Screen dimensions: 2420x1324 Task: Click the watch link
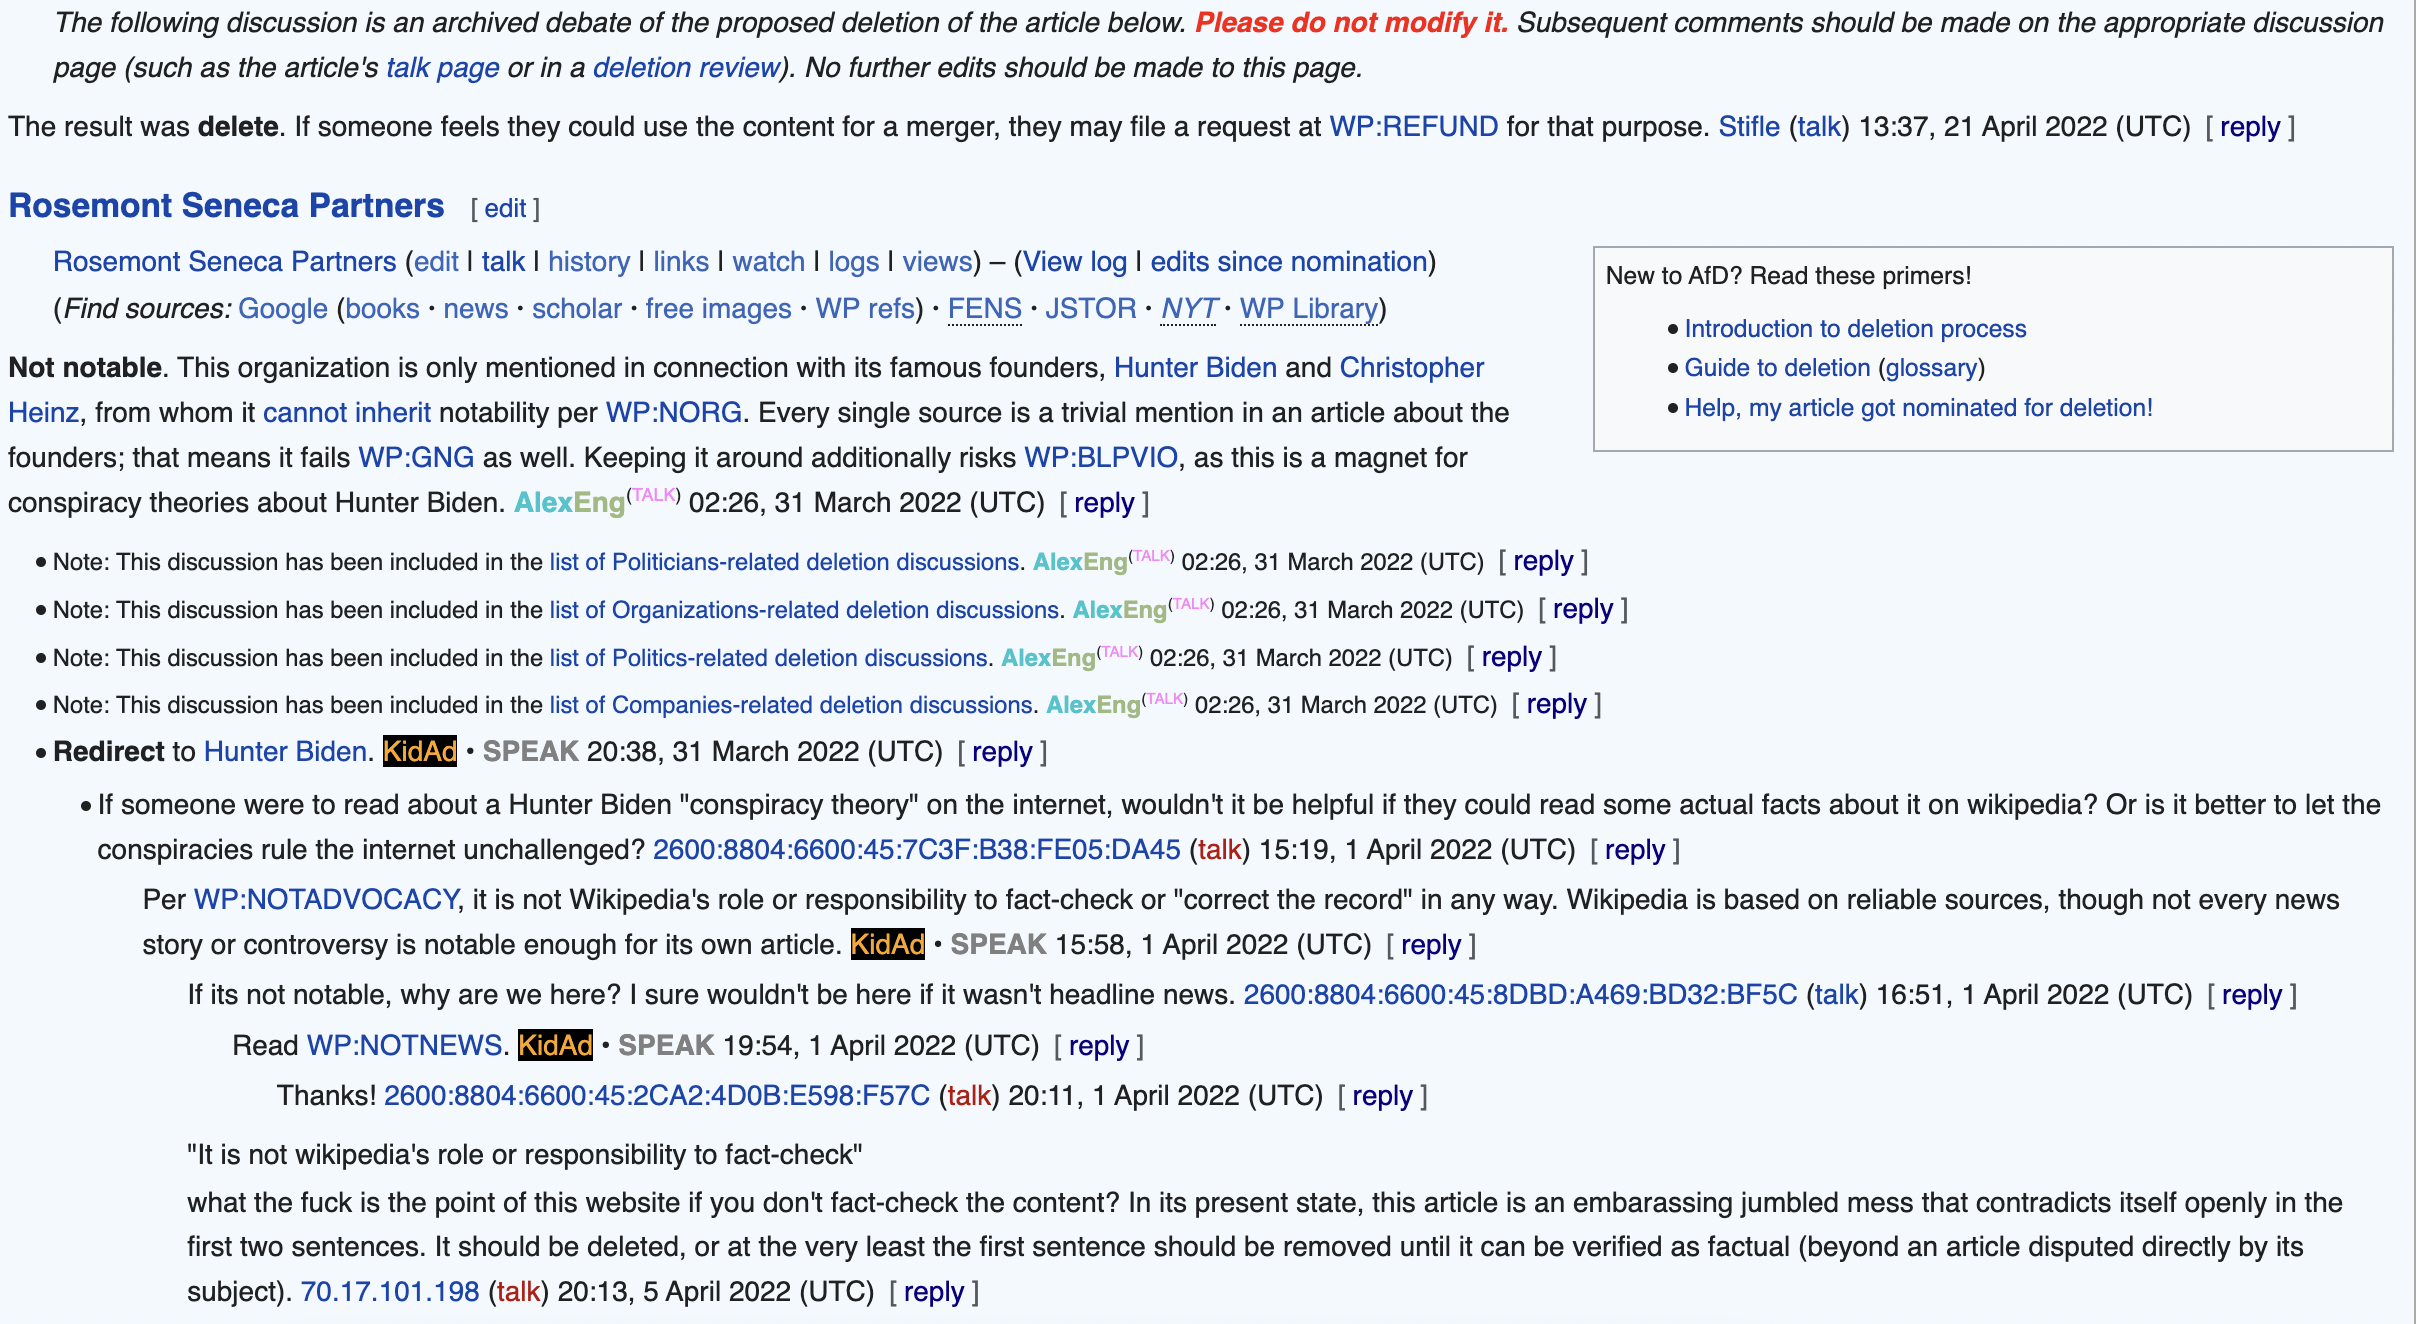[x=768, y=262]
